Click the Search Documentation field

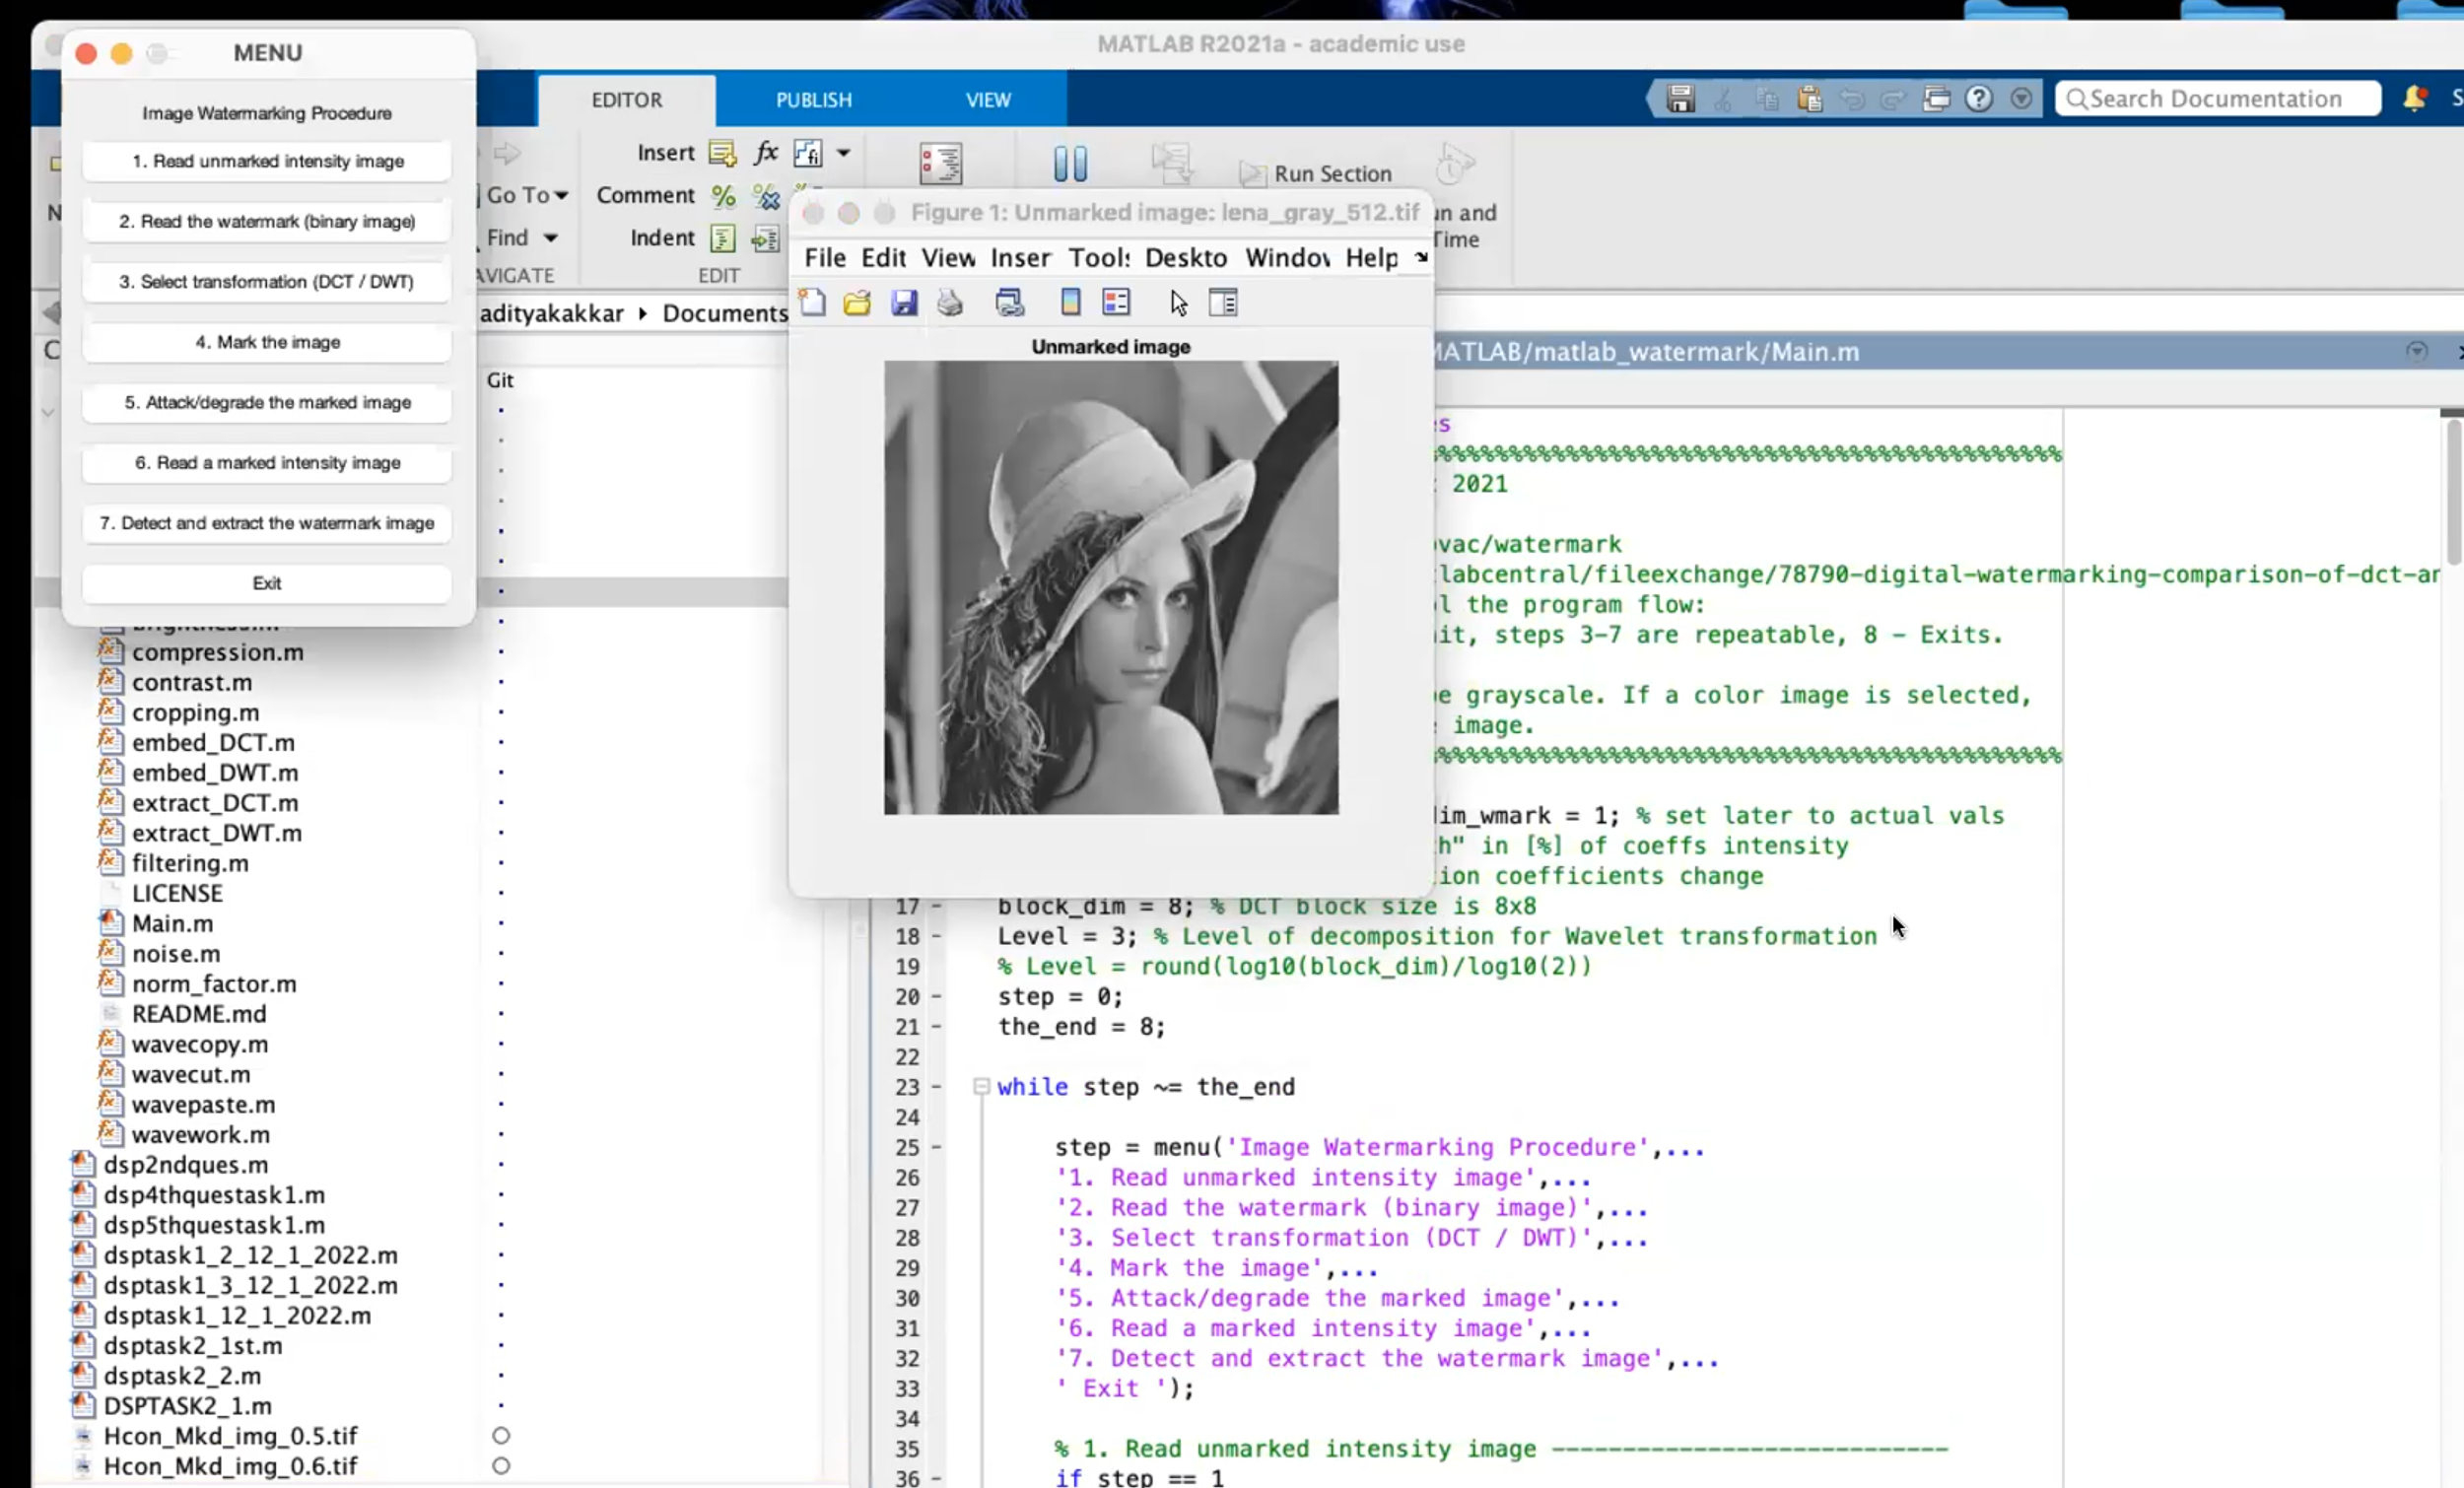click(2220, 99)
